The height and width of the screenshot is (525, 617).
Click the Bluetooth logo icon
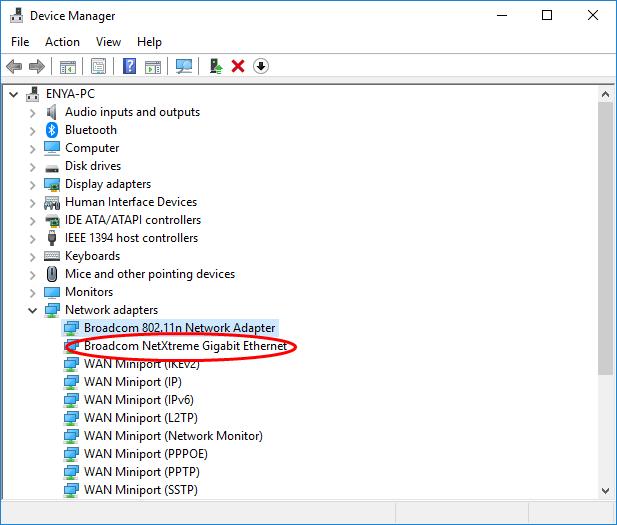52,130
